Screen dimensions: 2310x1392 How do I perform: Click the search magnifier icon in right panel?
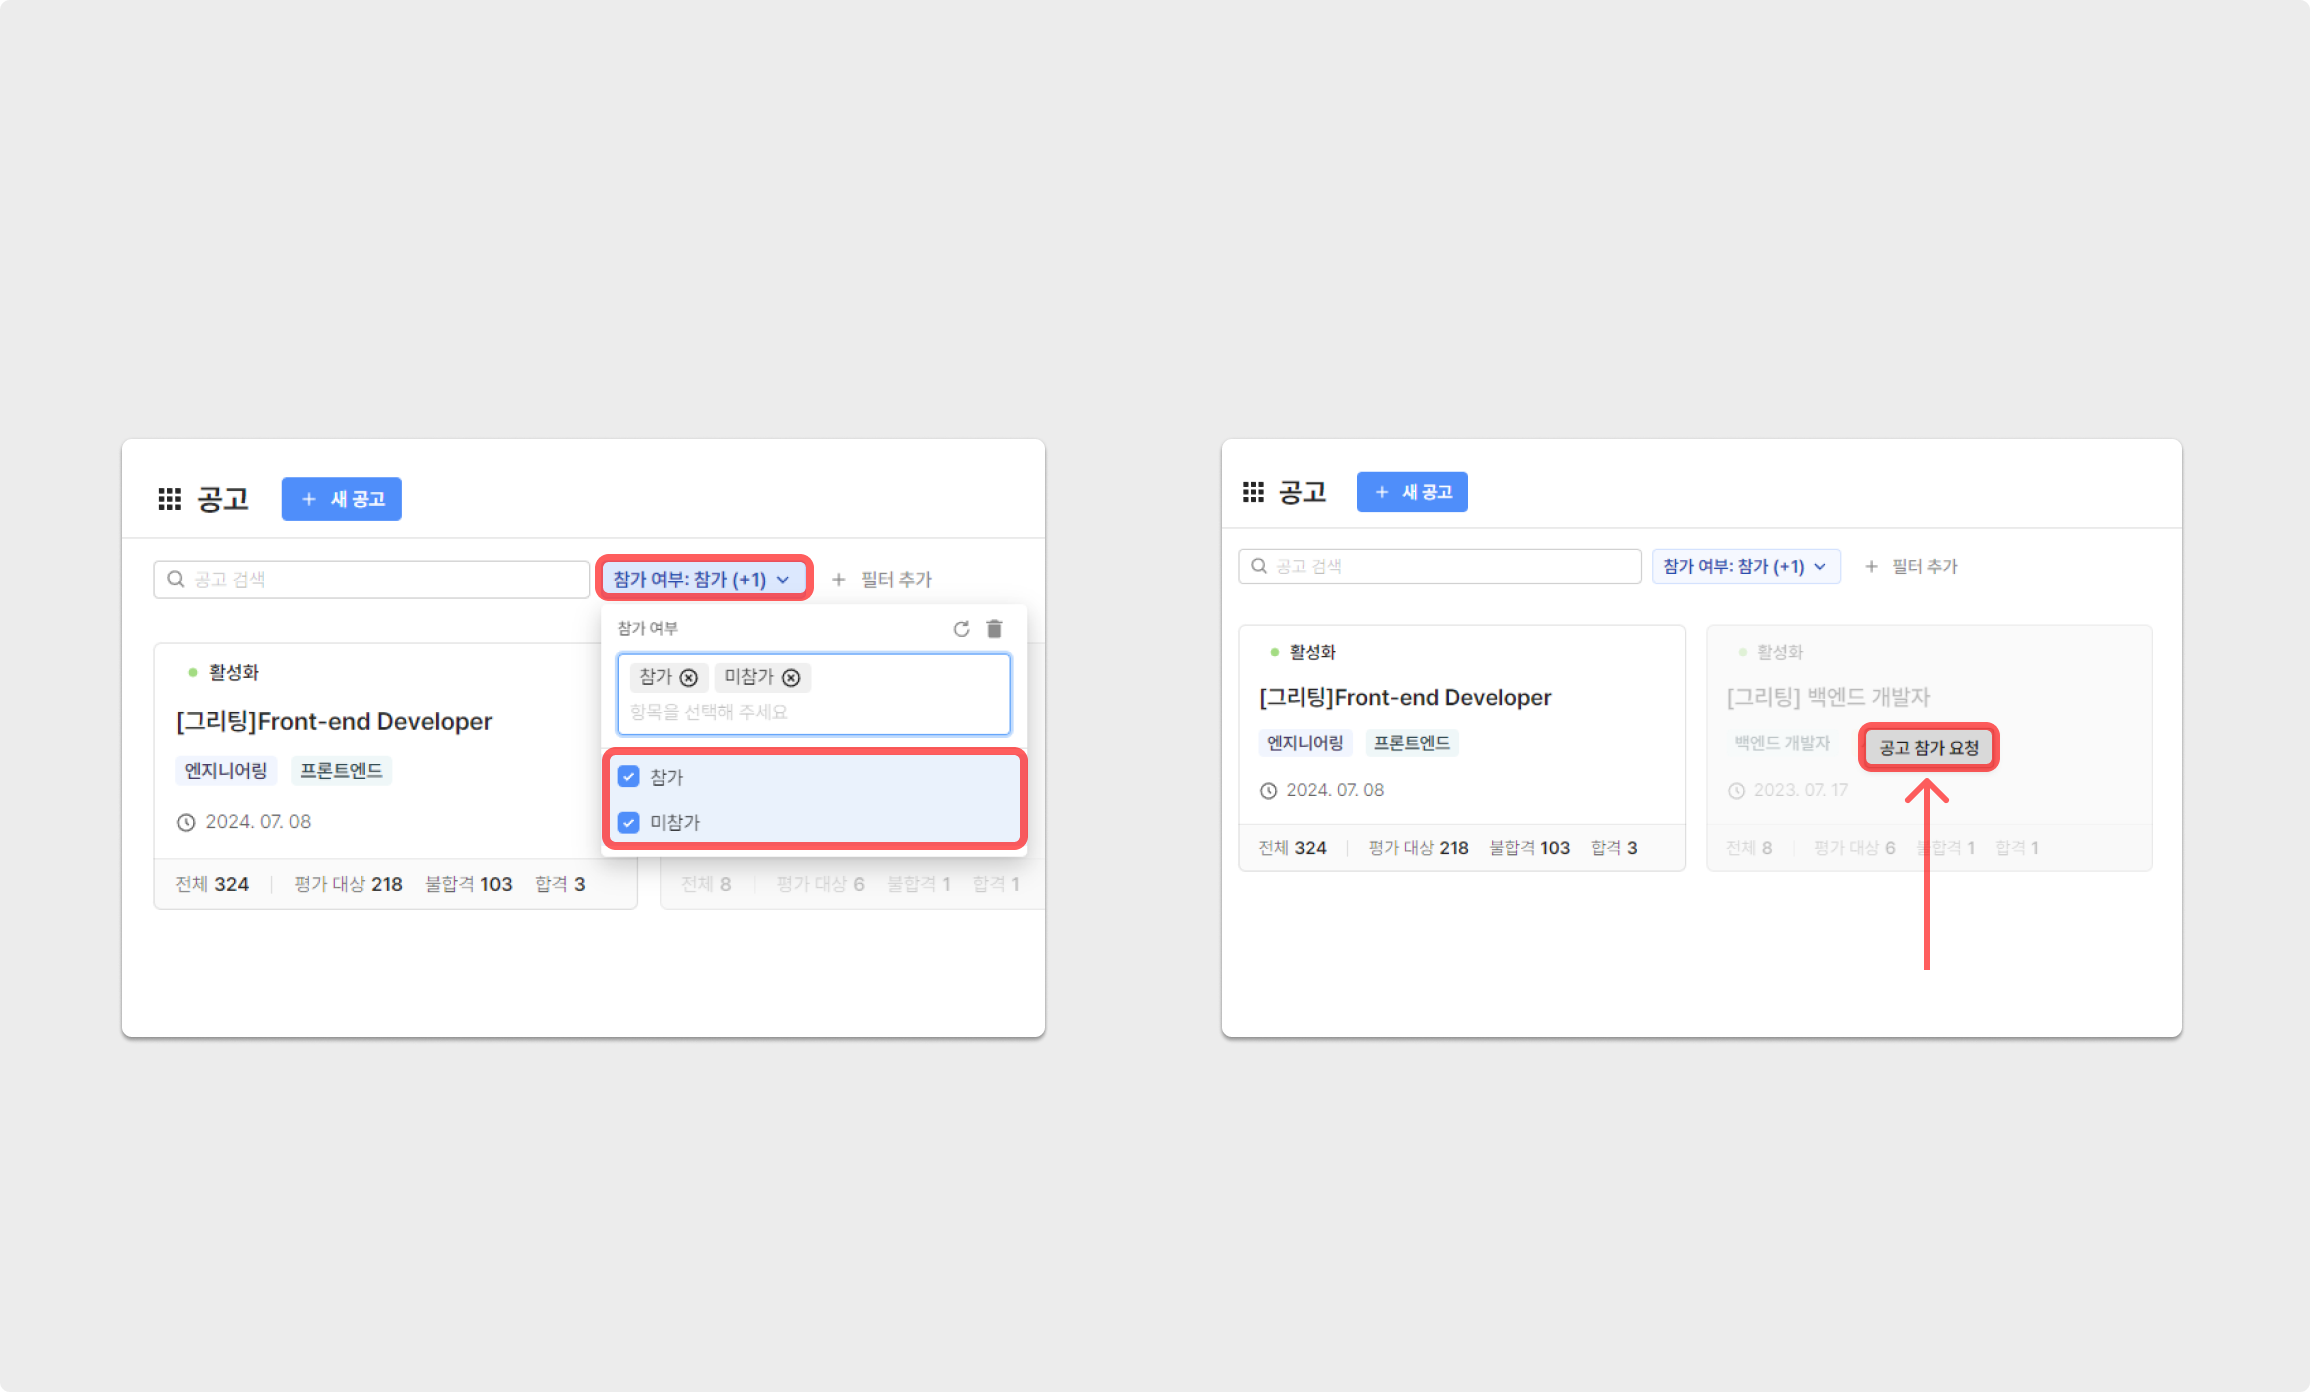point(1259,566)
